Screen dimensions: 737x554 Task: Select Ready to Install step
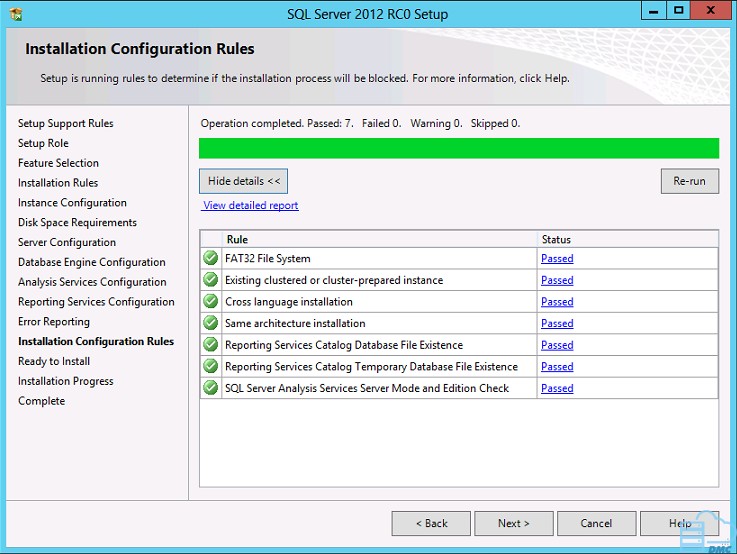coord(54,361)
